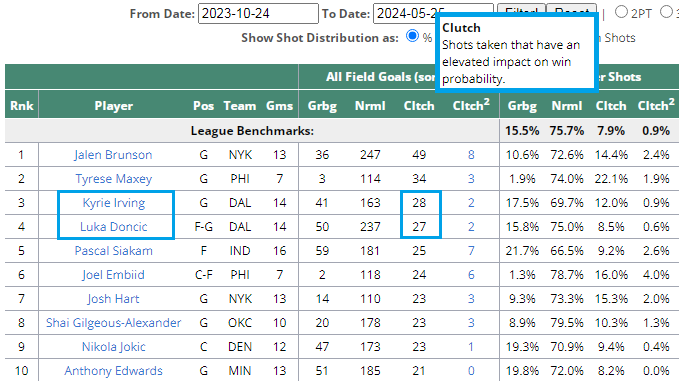Sort table by Player column header
This screenshot has width=679, height=381.
pos(114,106)
